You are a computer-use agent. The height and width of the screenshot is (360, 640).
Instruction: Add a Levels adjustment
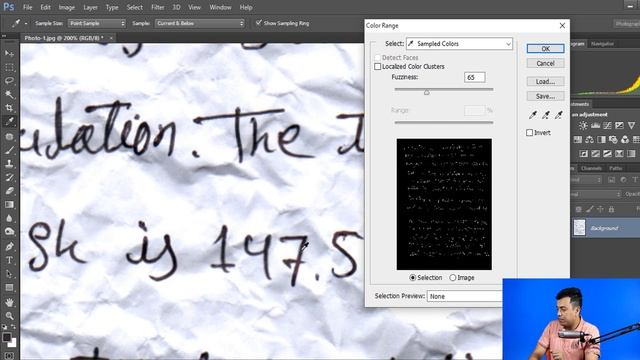596,126
